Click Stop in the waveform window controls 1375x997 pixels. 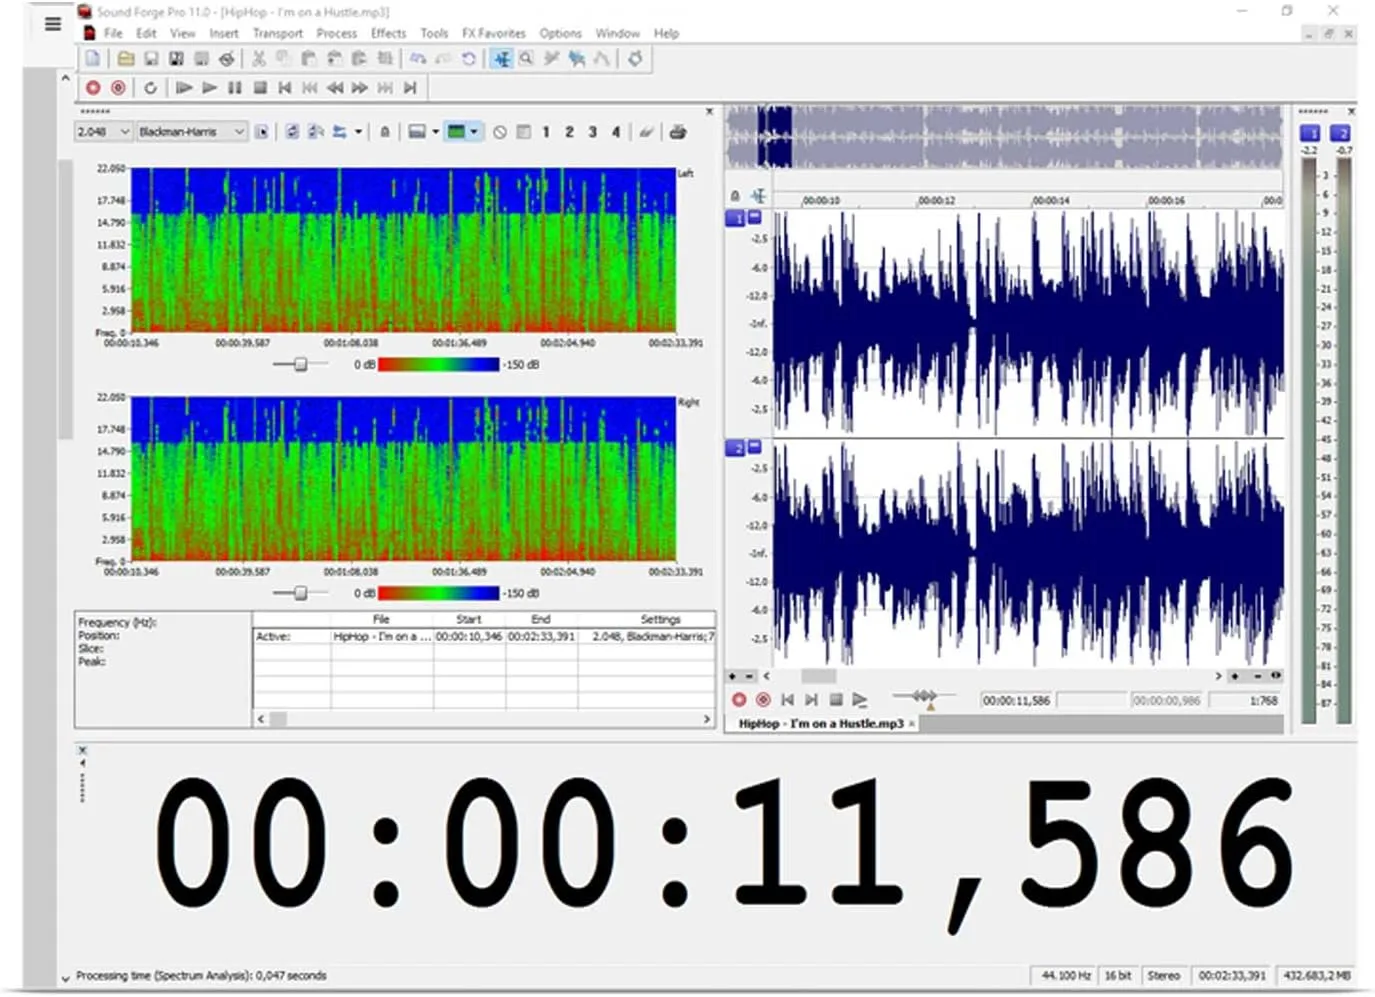pyautogui.click(x=837, y=699)
